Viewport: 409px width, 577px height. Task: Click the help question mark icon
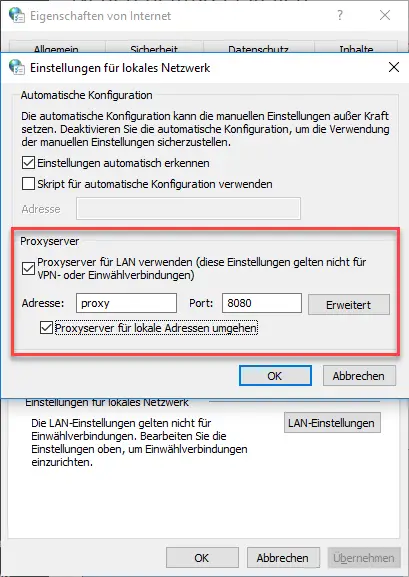click(340, 15)
